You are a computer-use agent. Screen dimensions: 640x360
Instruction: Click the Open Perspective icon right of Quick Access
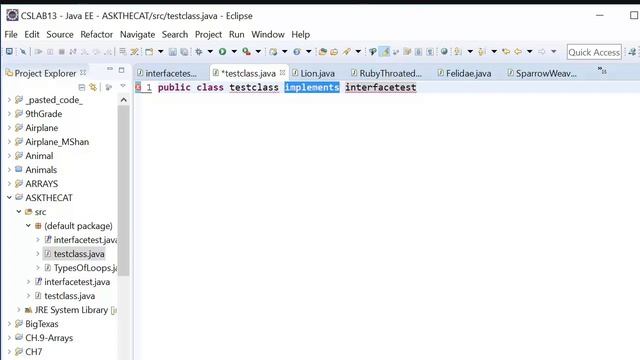point(633,51)
